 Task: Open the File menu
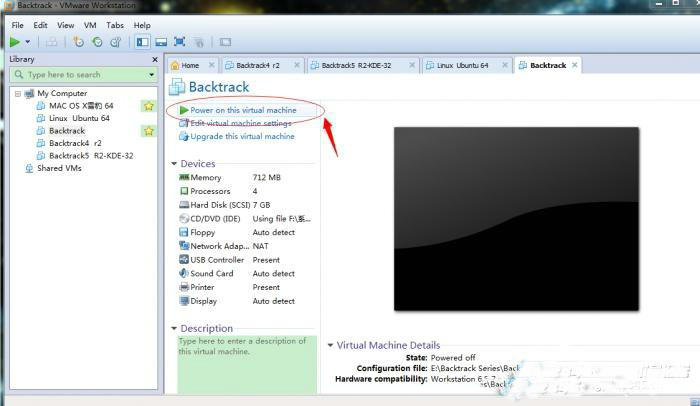point(17,25)
